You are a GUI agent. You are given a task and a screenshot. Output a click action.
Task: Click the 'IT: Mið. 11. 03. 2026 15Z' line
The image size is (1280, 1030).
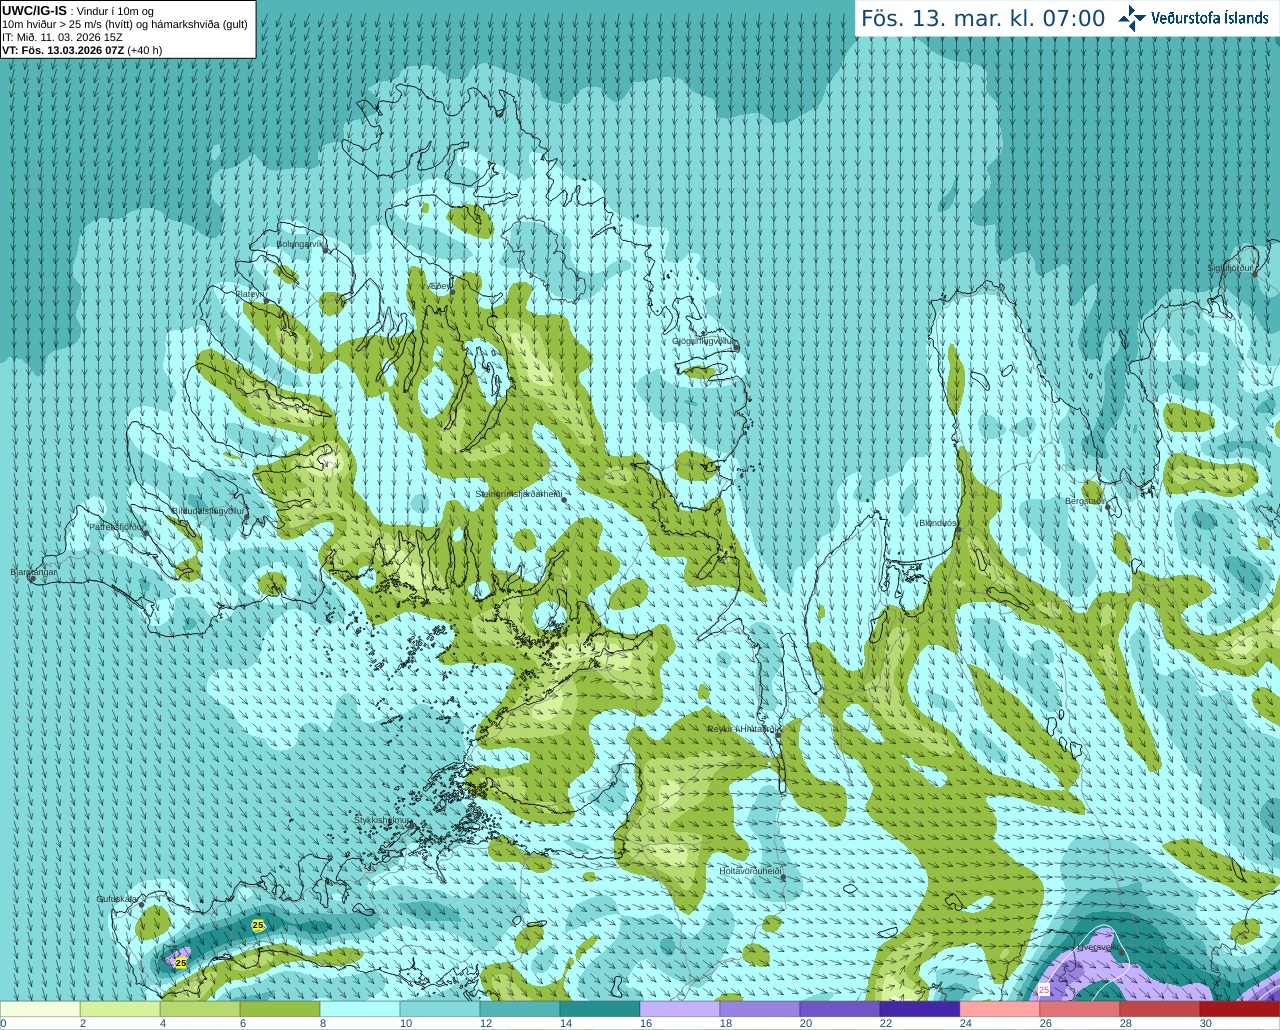click(x=62, y=37)
